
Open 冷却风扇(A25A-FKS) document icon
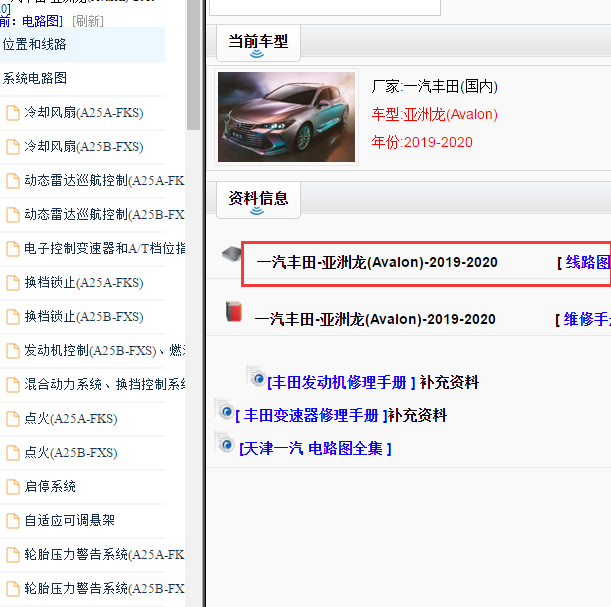pos(13,113)
